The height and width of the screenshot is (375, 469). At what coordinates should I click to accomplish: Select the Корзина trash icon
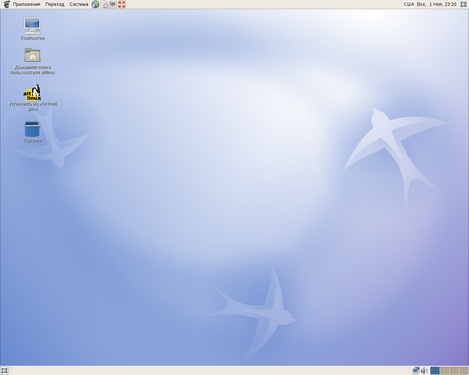(x=32, y=132)
